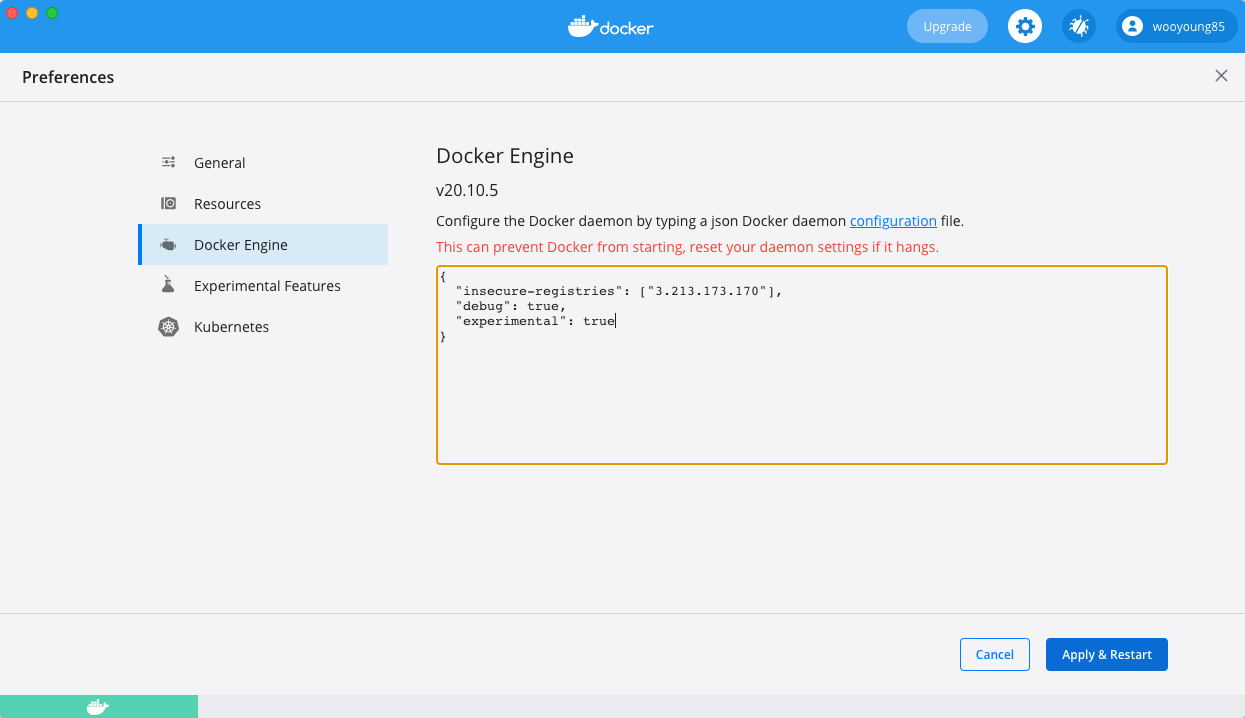1245x718 pixels.
Task: Open the Experimental Features tab
Action: (263, 286)
